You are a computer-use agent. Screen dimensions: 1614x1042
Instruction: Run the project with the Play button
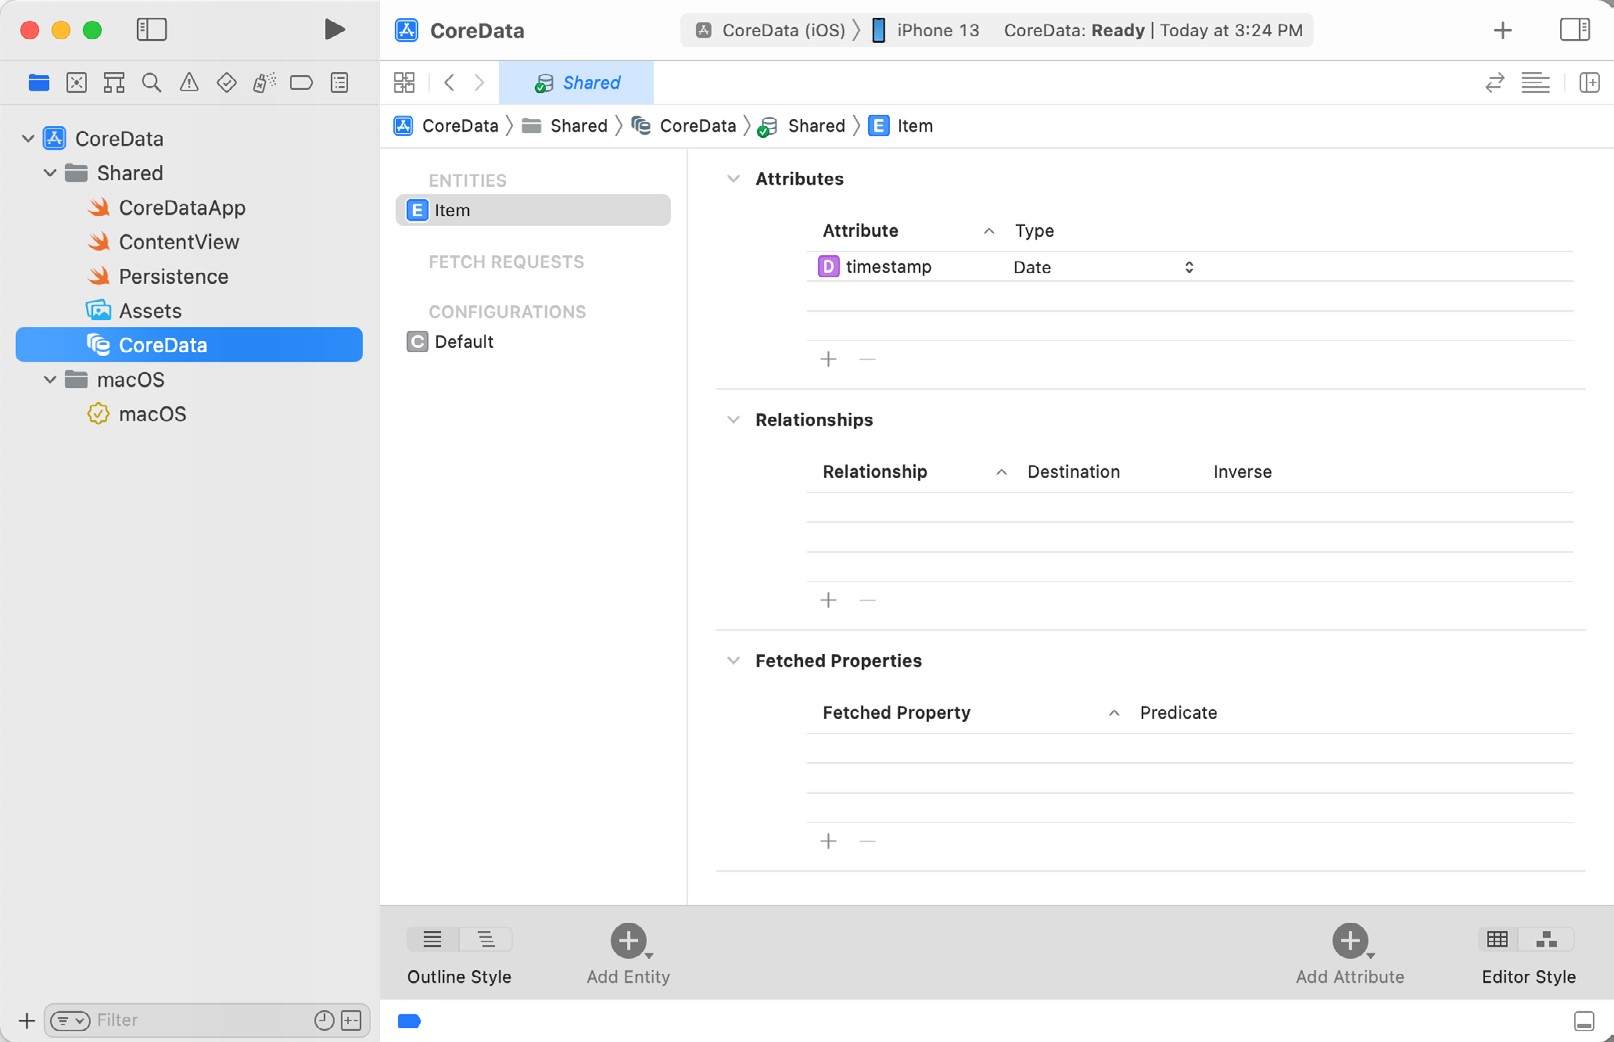(x=335, y=30)
